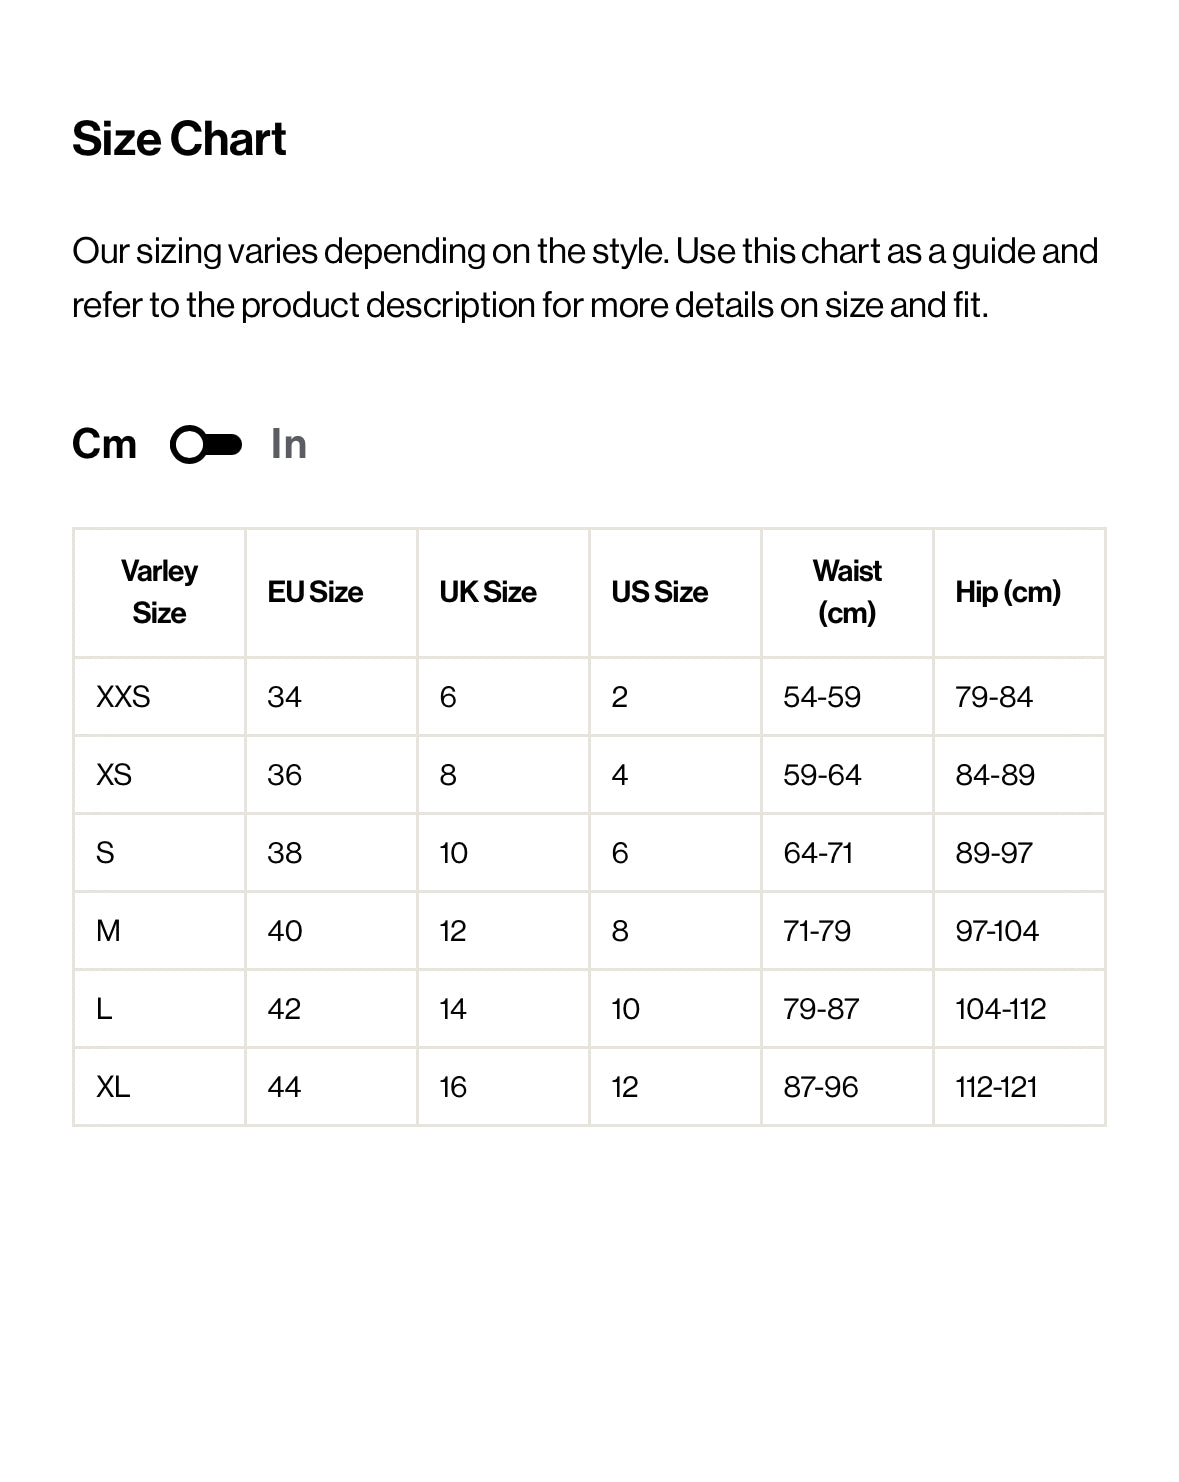Screen dimensions: 1179x1482
Task: Click the Hip (cm) column header
Action: coord(1007,592)
